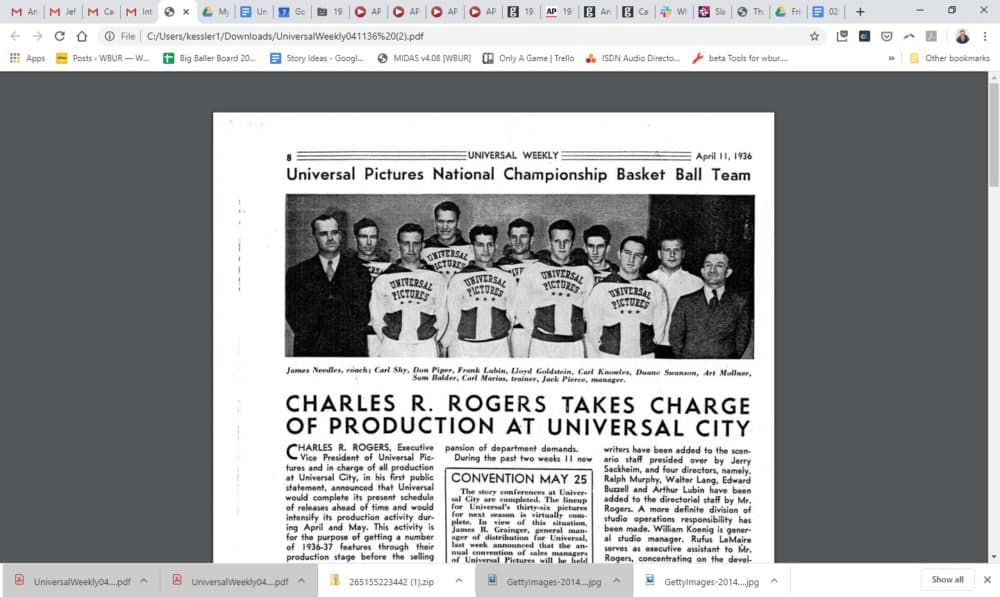Open the Apps shortcut in bookmarks bar
Viewport: 1000px width, 597px height.
point(27,58)
